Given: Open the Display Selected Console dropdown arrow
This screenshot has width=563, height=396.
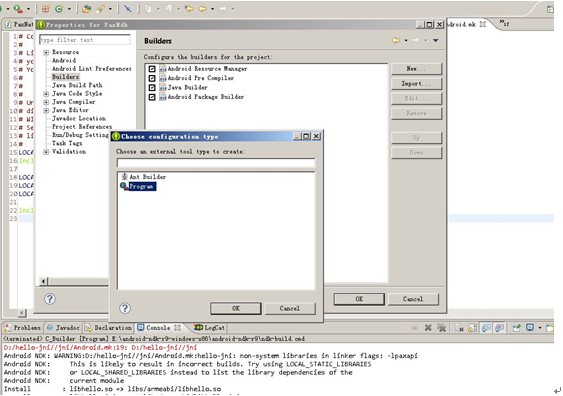Looking at the screenshot, I should pos(540,328).
